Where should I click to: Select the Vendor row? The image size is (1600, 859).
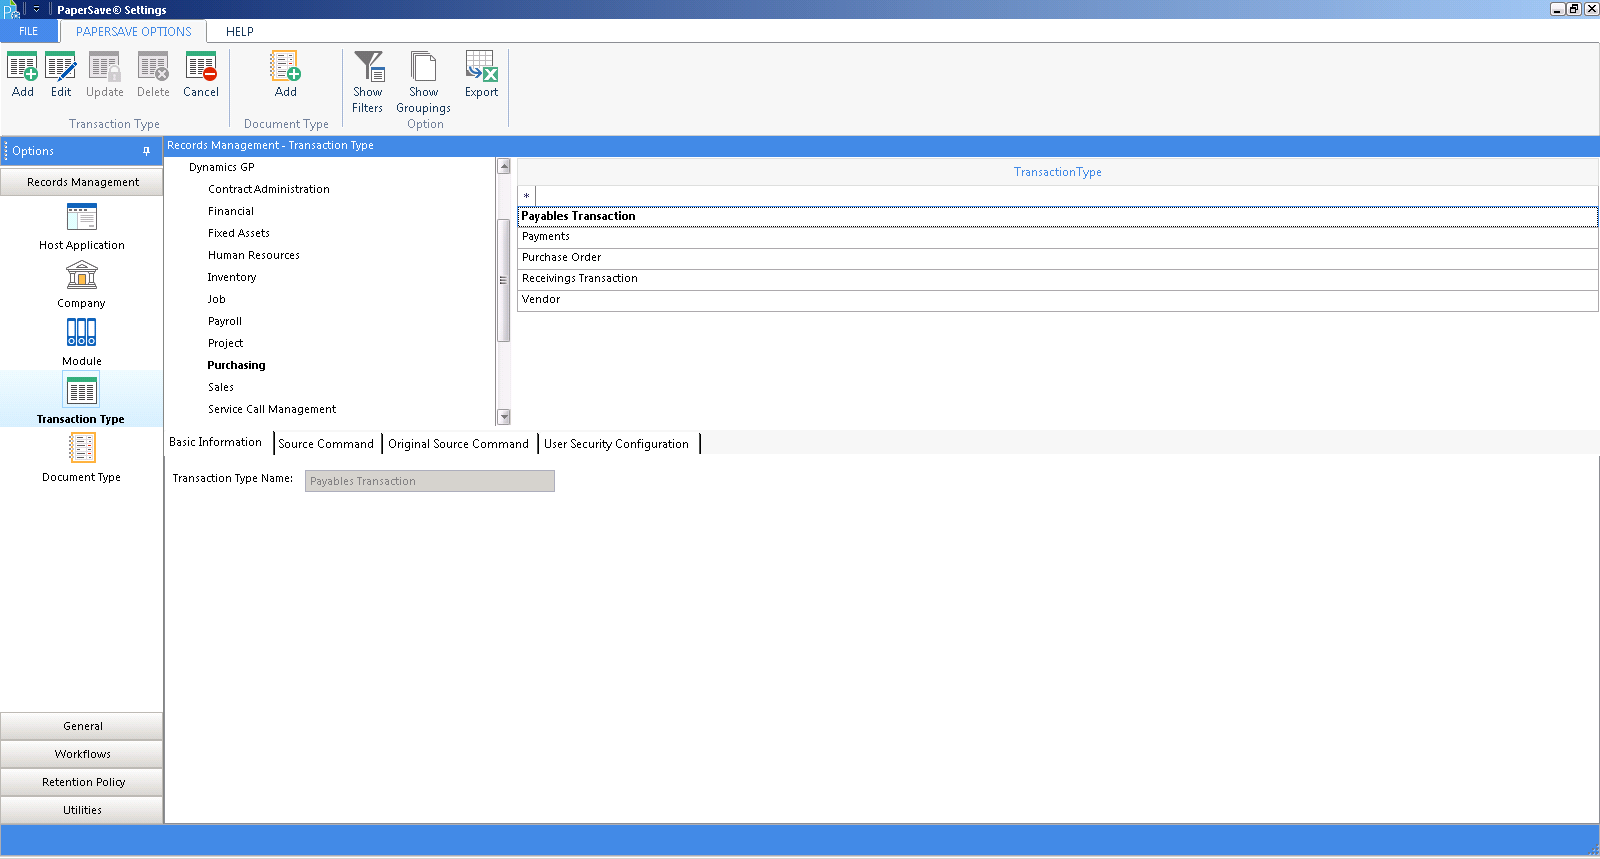pyautogui.click(x=1058, y=300)
